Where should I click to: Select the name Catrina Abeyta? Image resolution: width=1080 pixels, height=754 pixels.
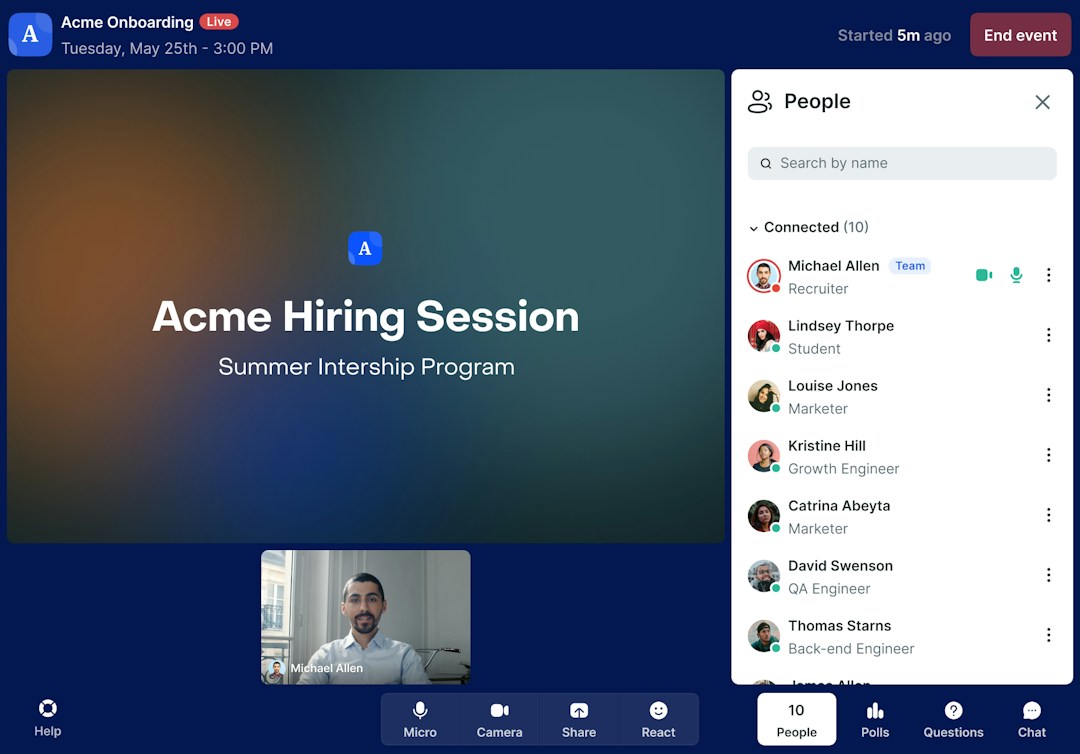coord(839,505)
